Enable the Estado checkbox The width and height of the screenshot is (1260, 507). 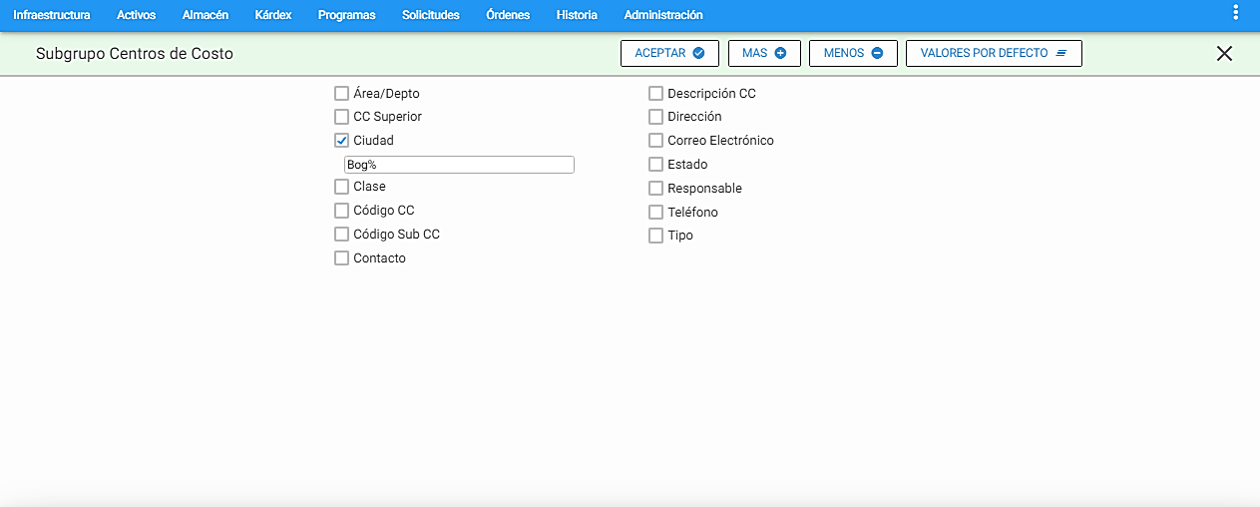656,164
